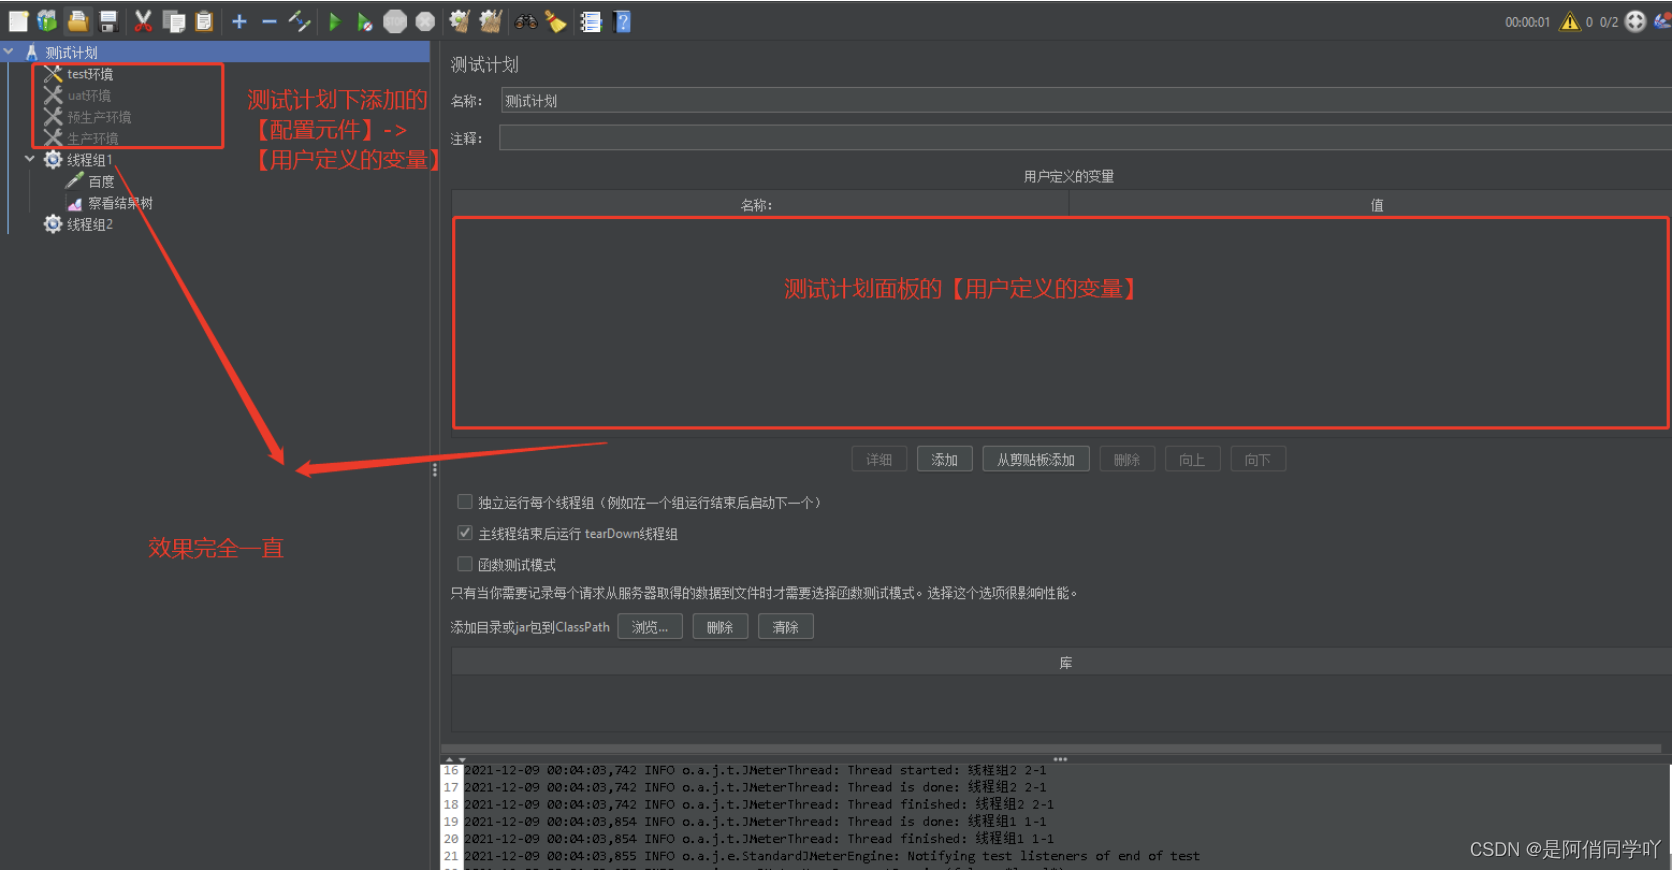Viewport: 1678px width, 870px height.
Task: Click the log panel collapse arrows
Action: (x=455, y=760)
